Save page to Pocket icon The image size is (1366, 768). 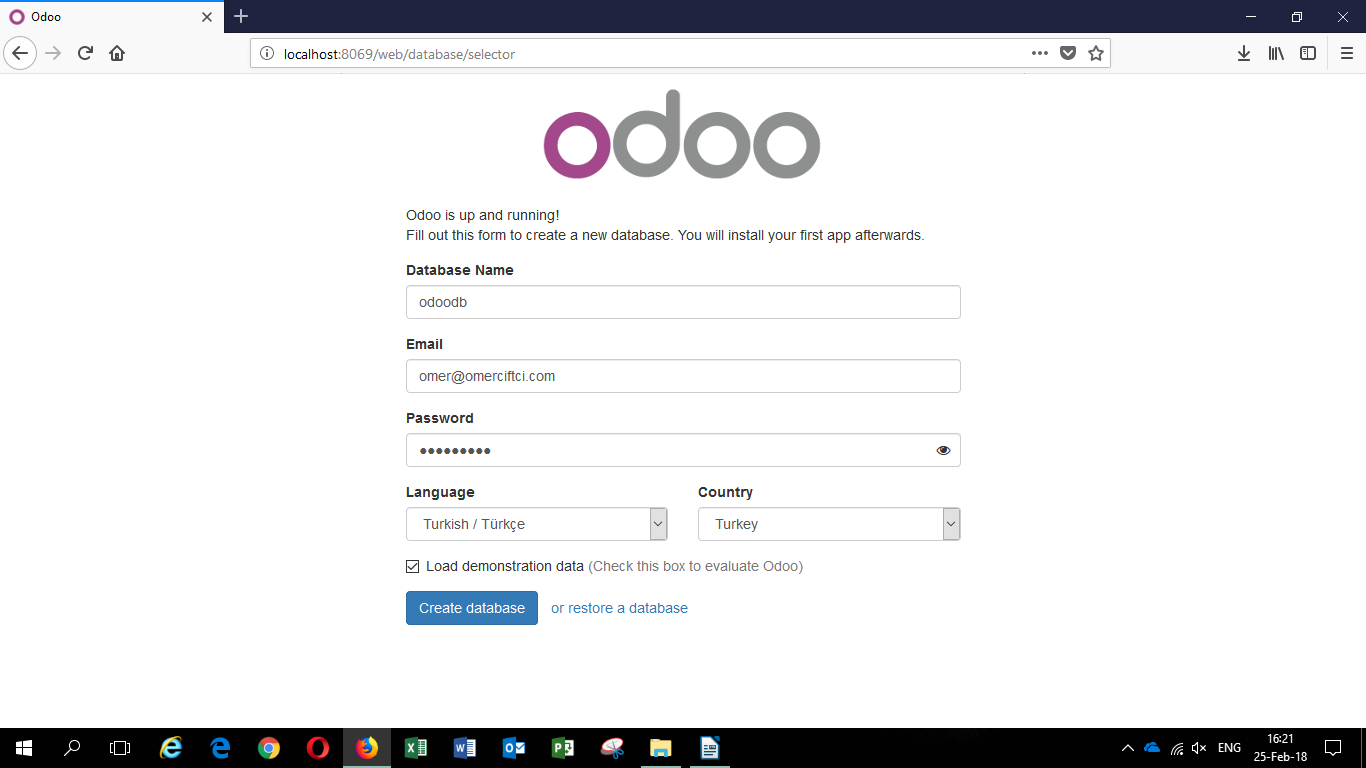coord(1068,54)
